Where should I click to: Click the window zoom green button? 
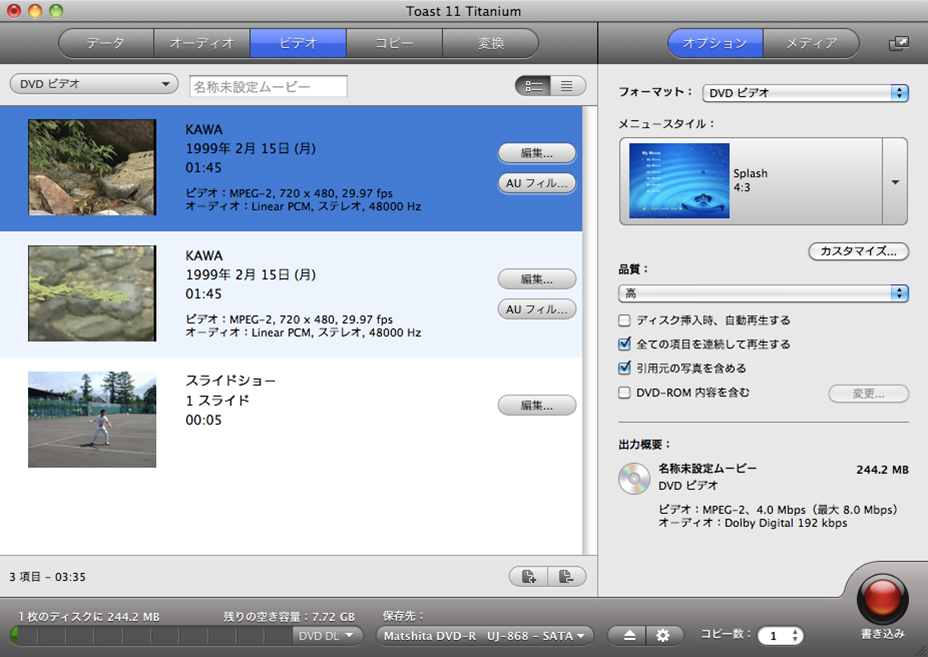[56, 11]
